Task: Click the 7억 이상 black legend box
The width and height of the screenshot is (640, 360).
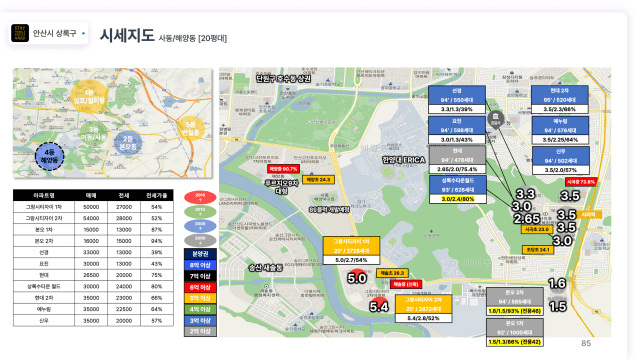Action: pyautogui.click(x=200, y=276)
